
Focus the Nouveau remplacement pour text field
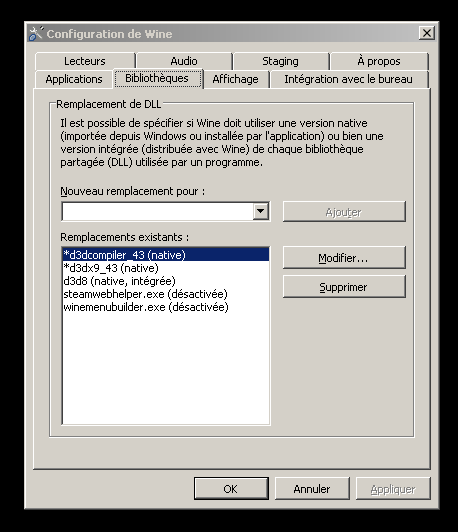(x=158, y=211)
